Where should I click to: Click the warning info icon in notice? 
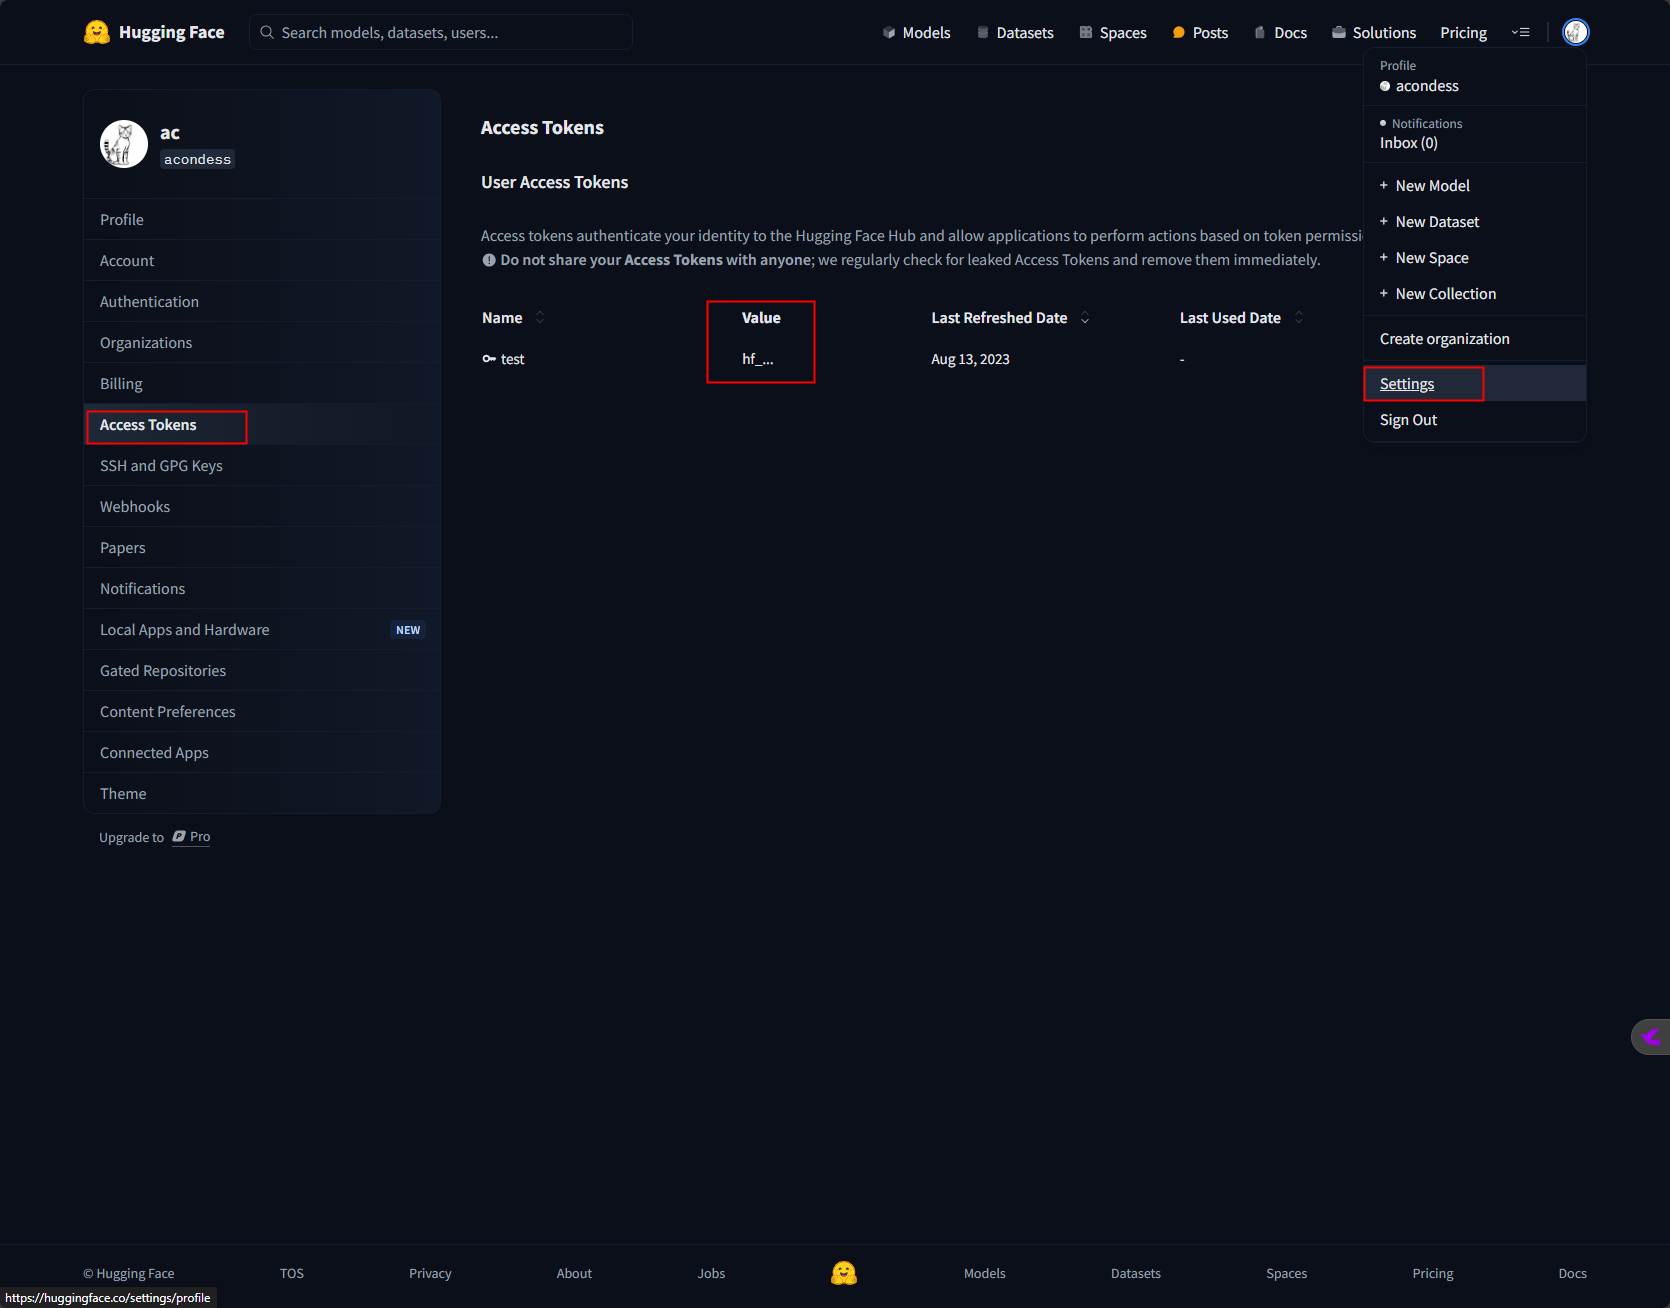pos(489,260)
